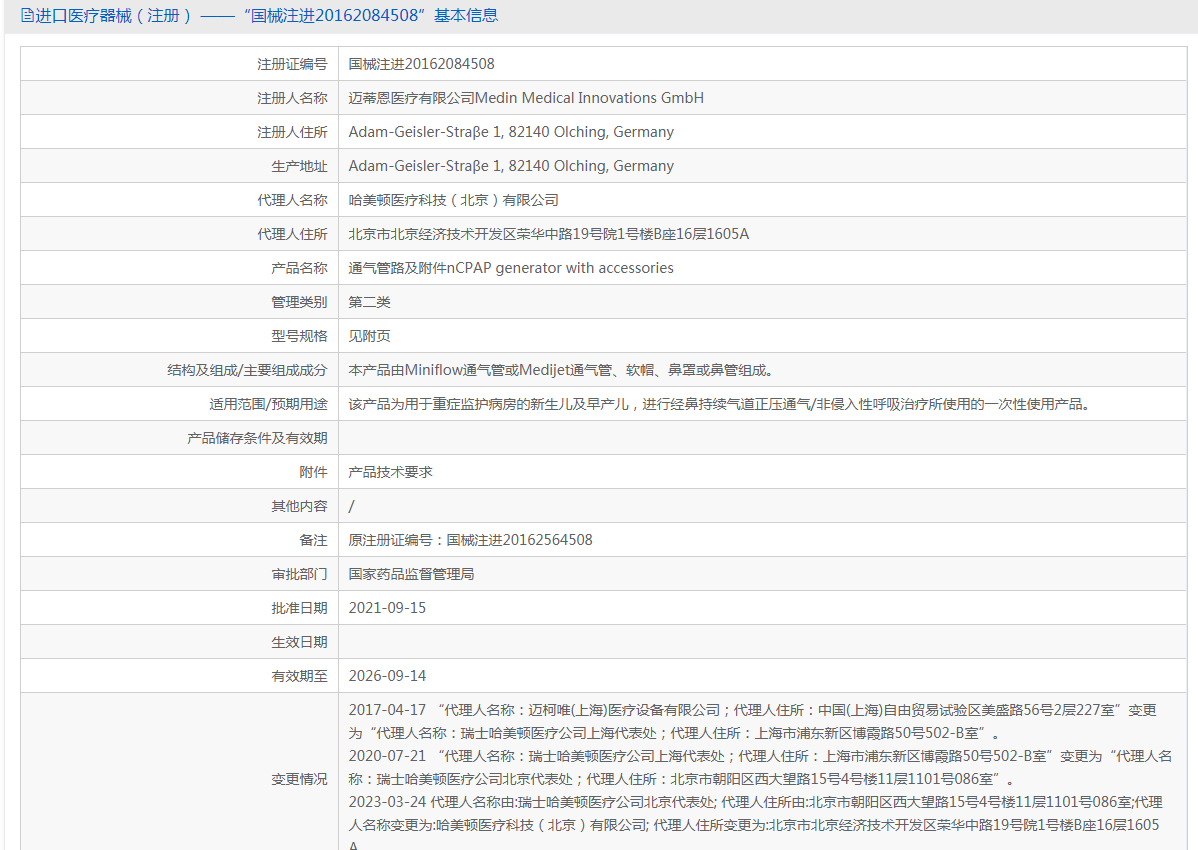
Task: Select the slash value in the 其他内容 row
Action: 351,506
